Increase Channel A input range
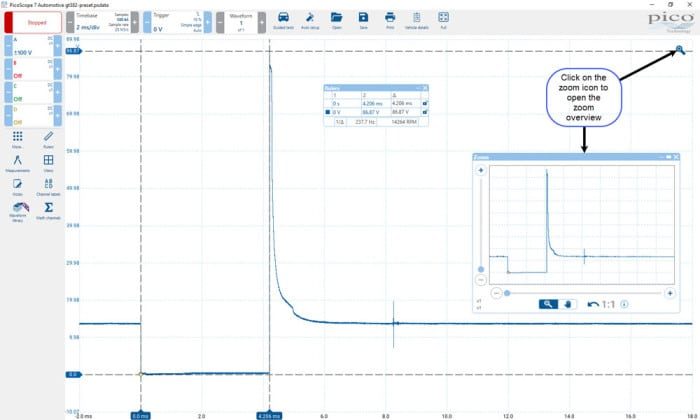 (x=58, y=46)
